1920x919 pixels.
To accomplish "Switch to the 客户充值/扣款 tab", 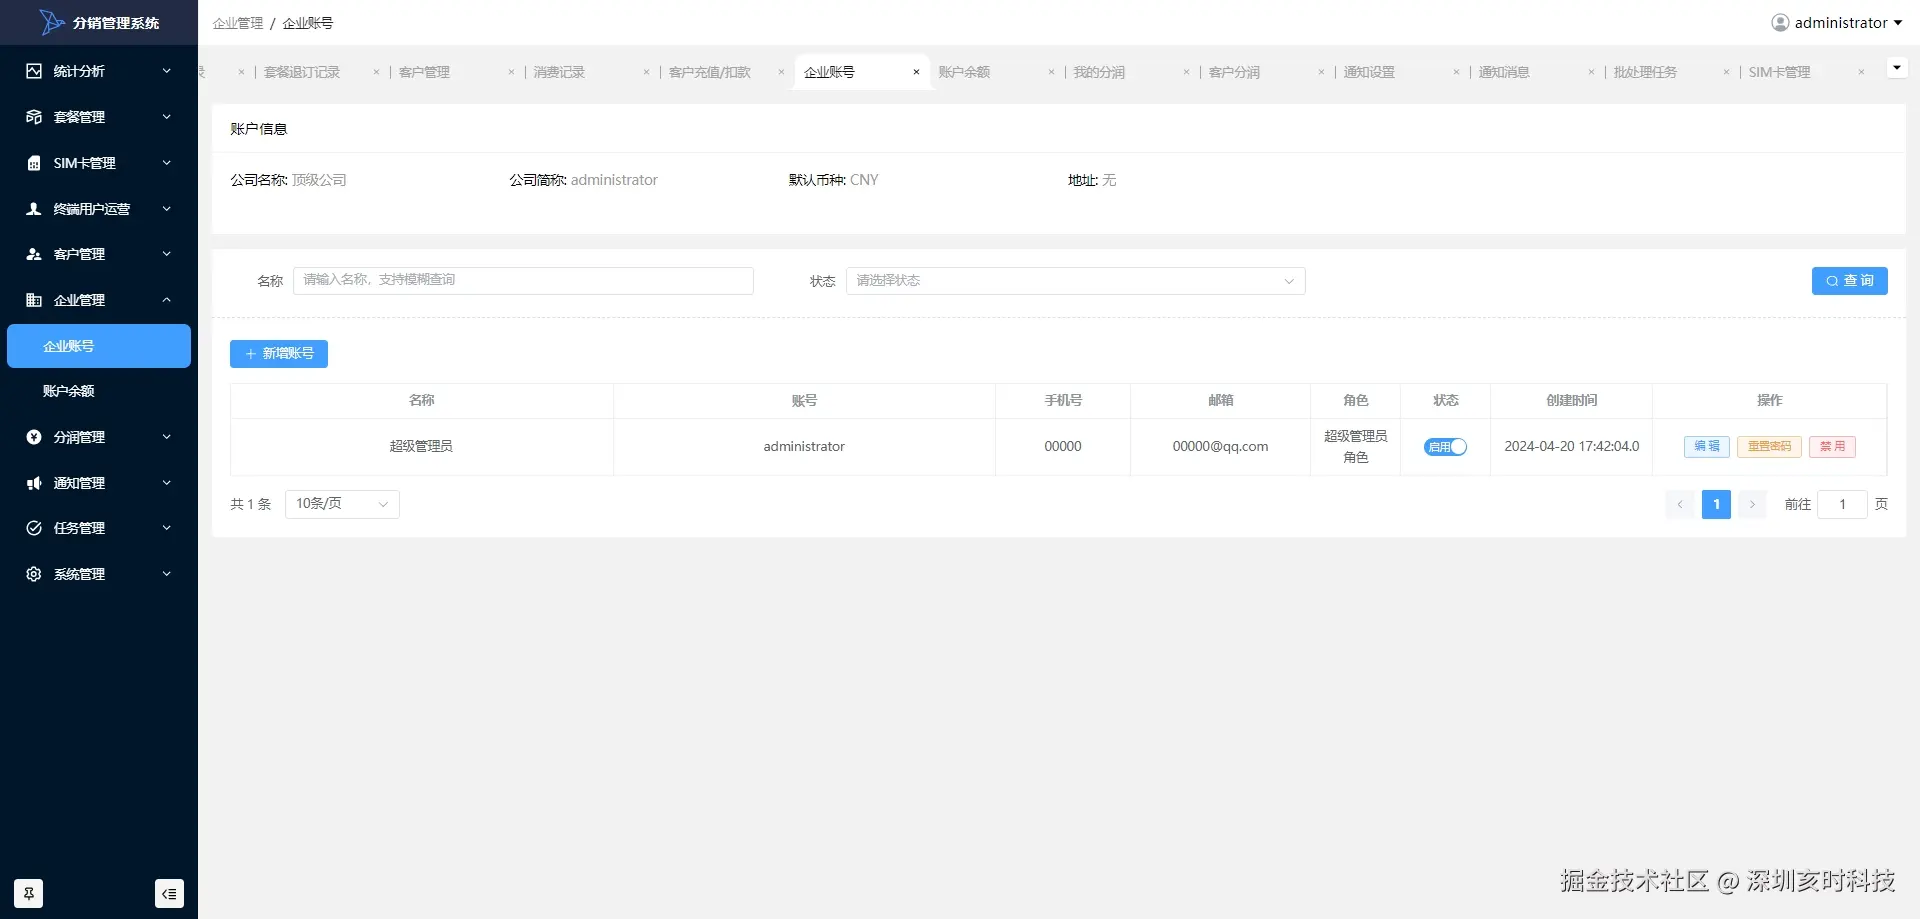I will [x=710, y=72].
